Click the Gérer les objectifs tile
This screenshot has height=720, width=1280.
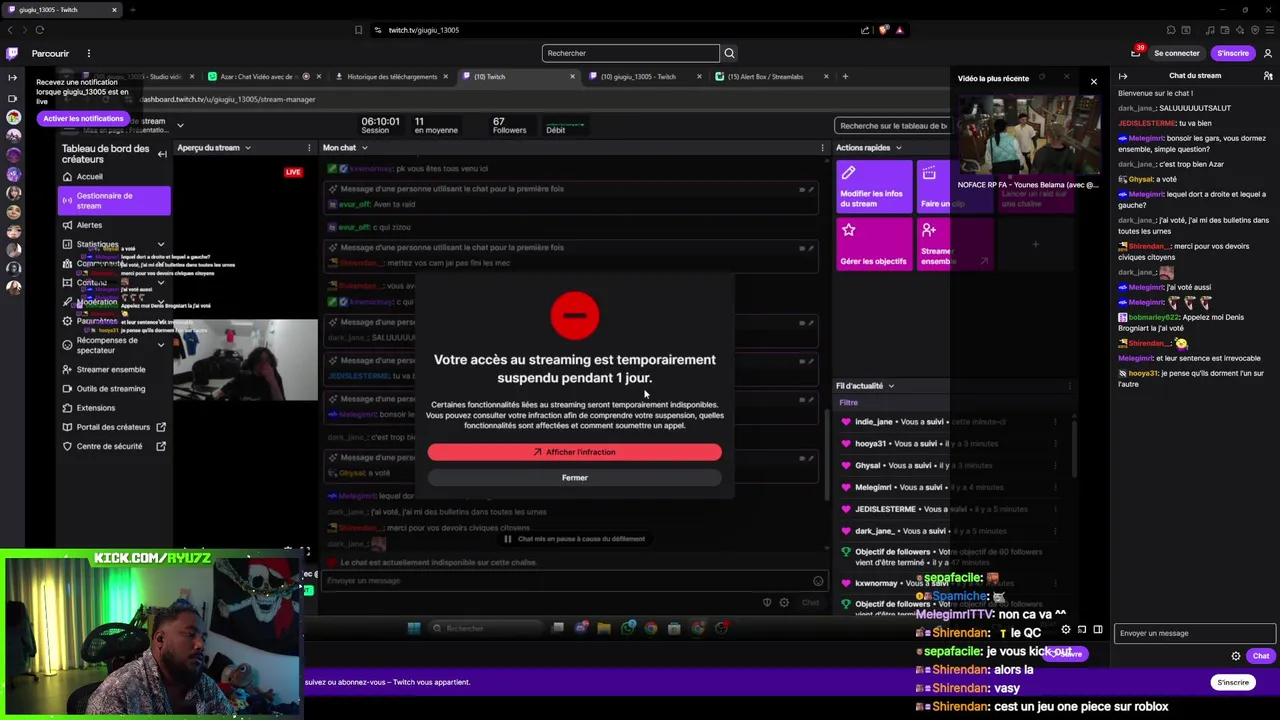point(873,245)
